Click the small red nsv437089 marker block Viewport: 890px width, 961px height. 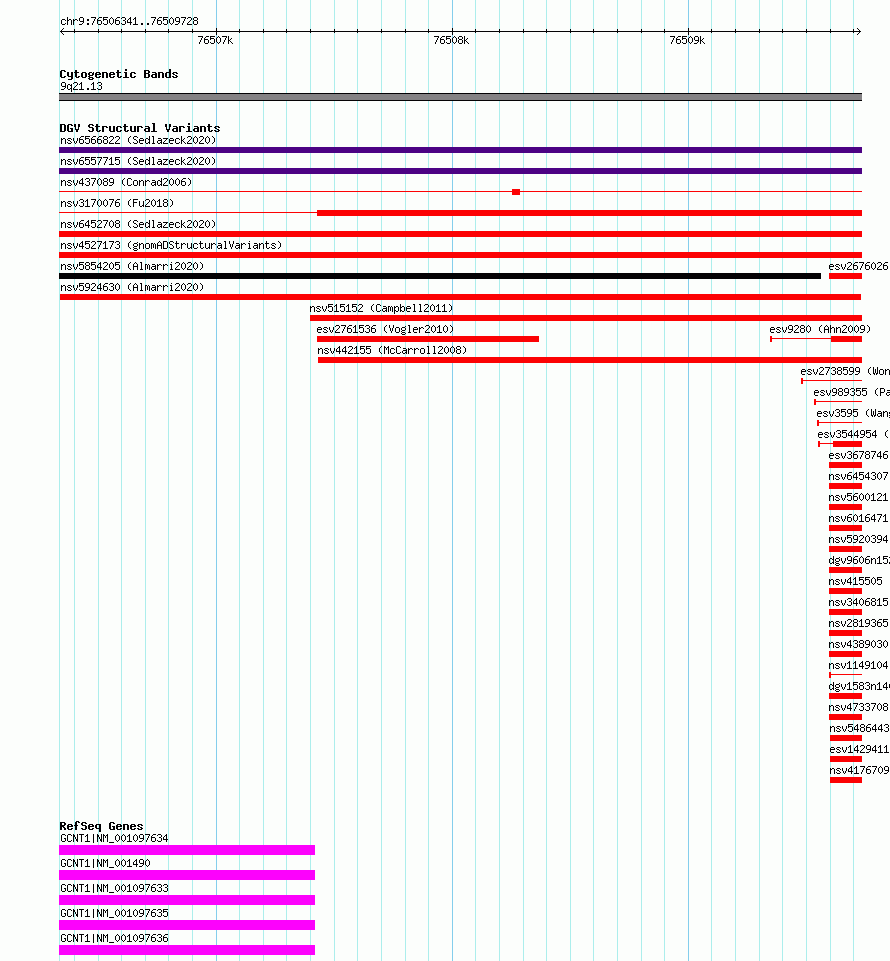tap(516, 192)
